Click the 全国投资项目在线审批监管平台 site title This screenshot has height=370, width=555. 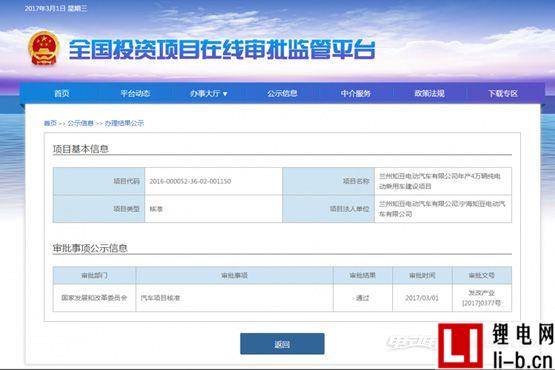(x=222, y=49)
